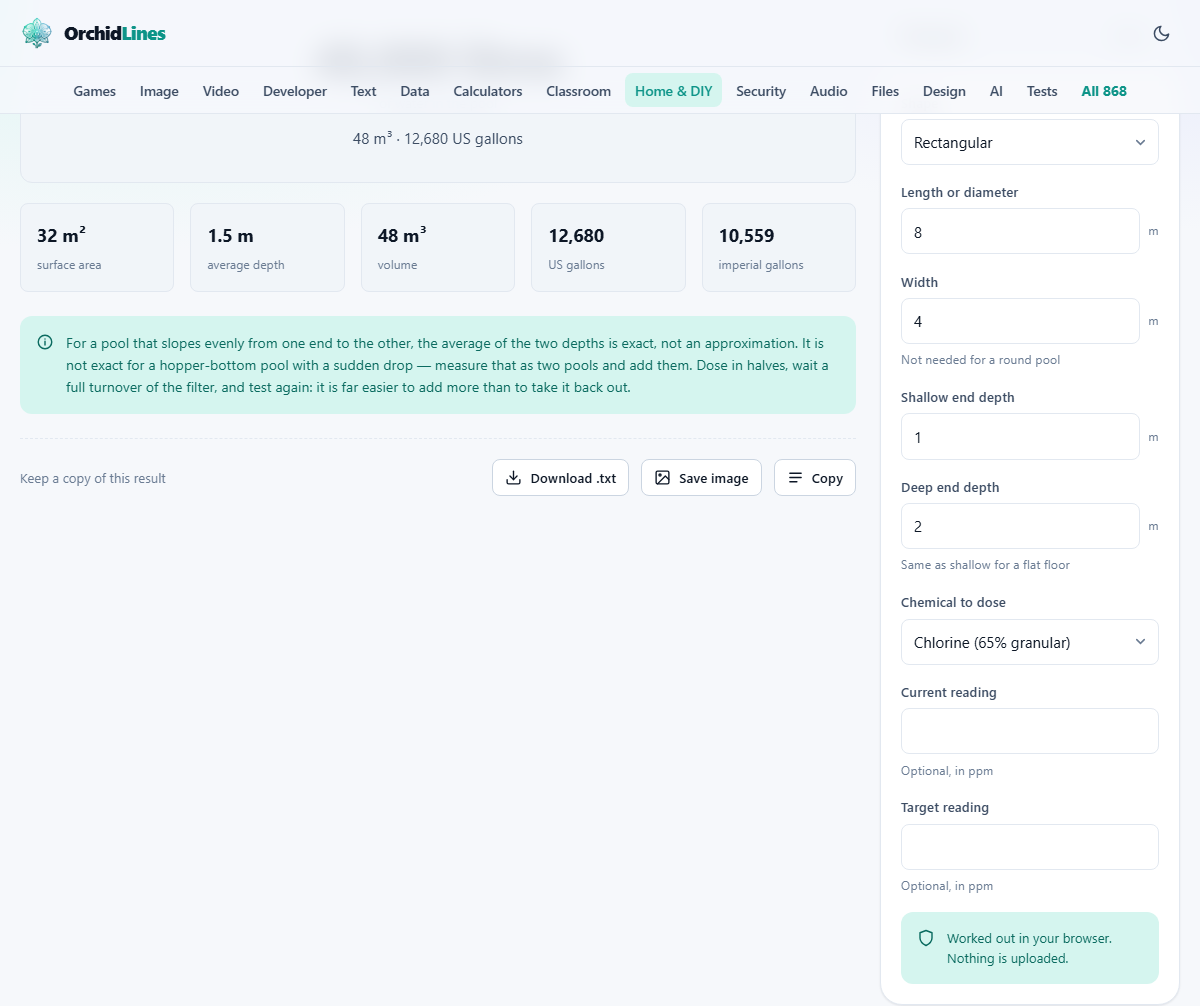Viewport: 1200px width, 1006px height.
Task: Click the OrchidLines orchid logo icon
Action: point(37,33)
